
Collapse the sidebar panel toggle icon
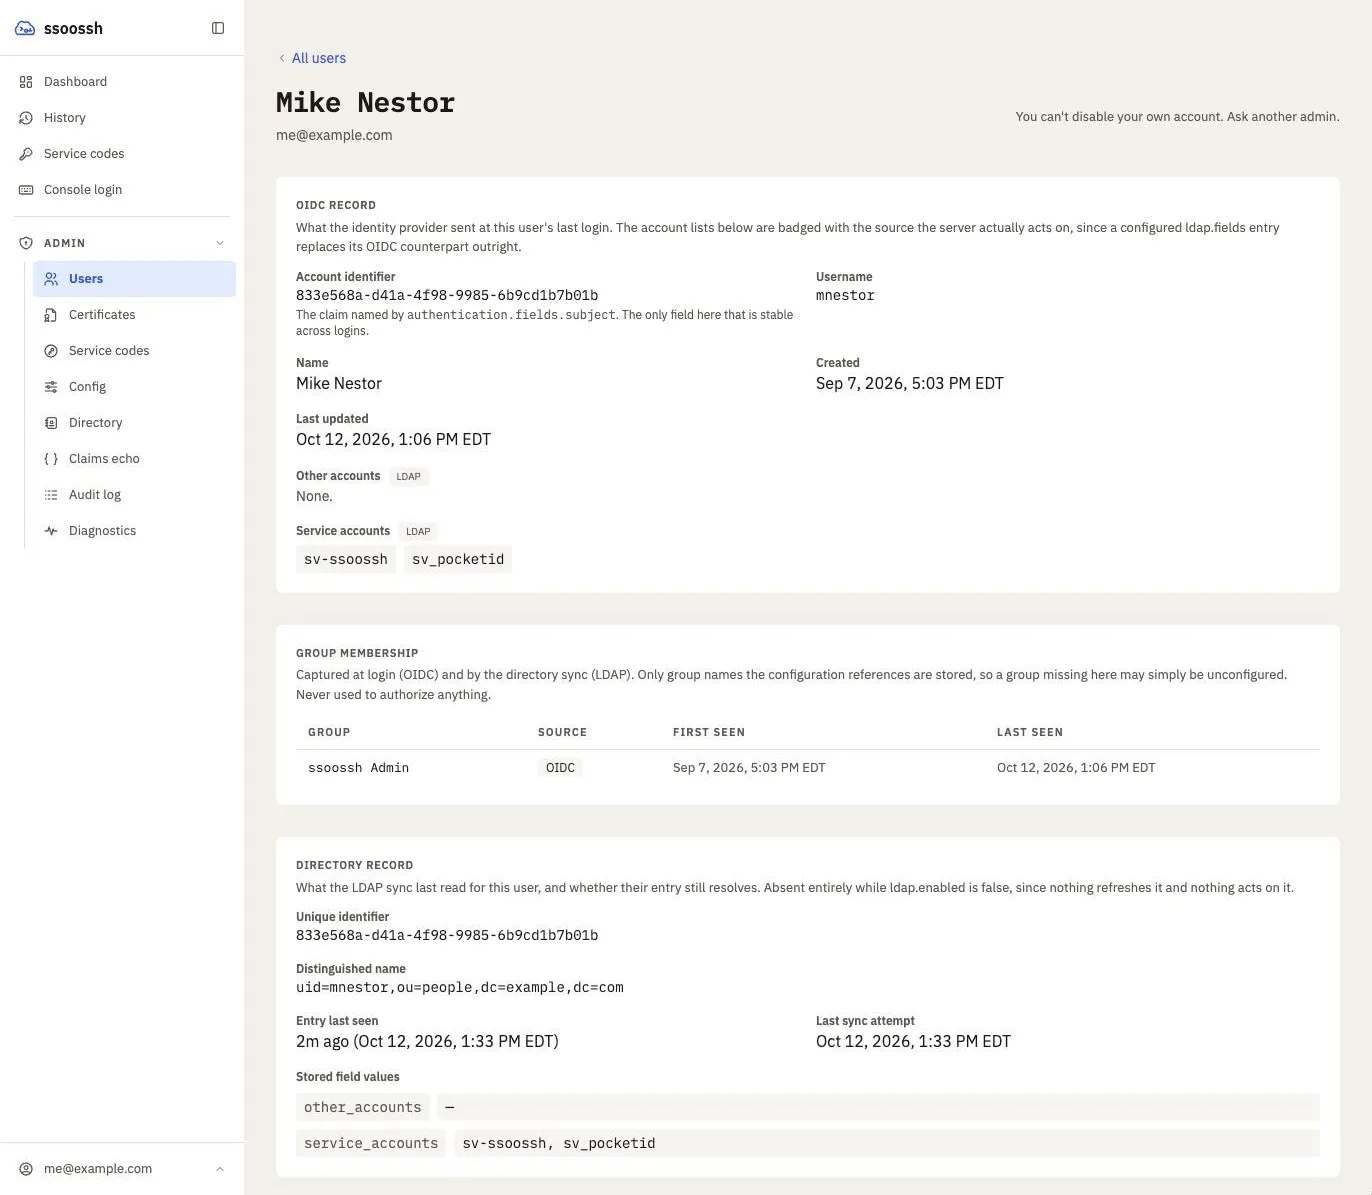coord(218,28)
